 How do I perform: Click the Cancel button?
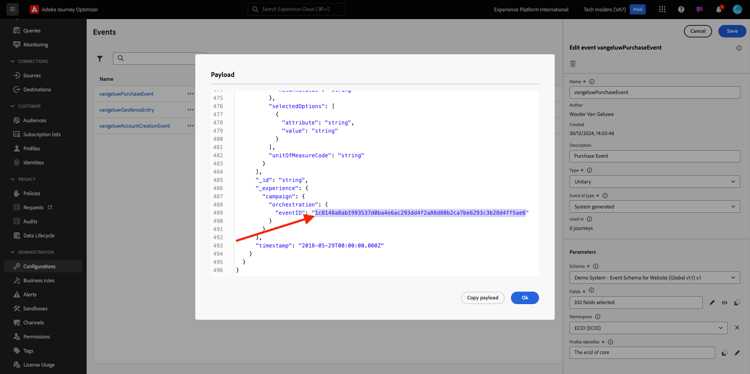[x=698, y=31]
